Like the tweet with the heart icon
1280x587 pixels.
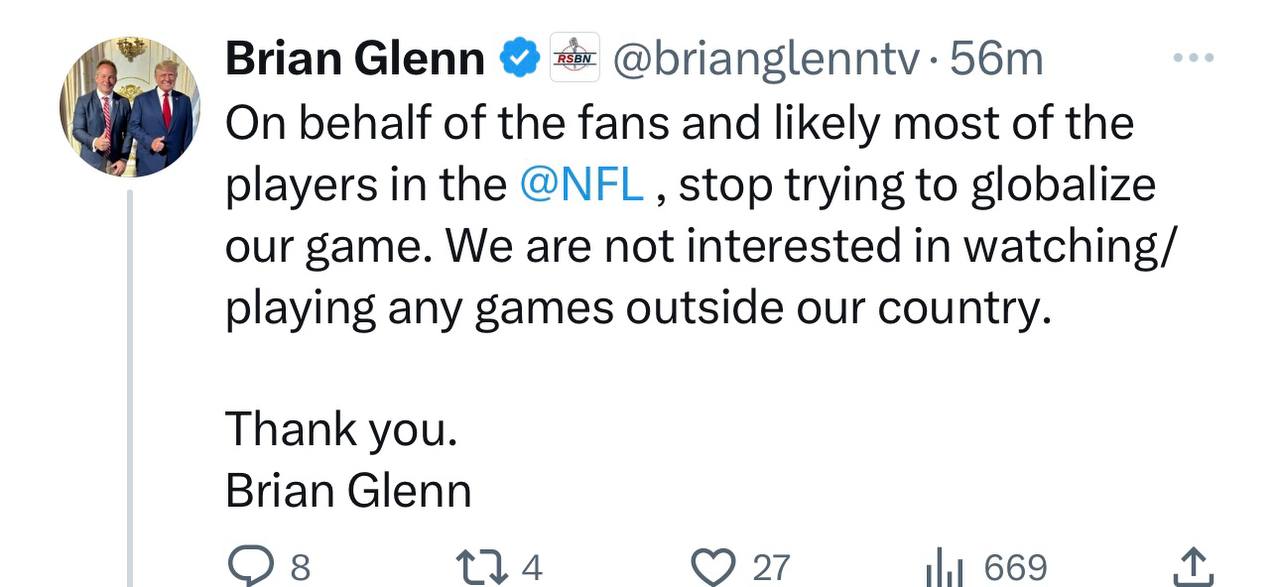[714, 567]
